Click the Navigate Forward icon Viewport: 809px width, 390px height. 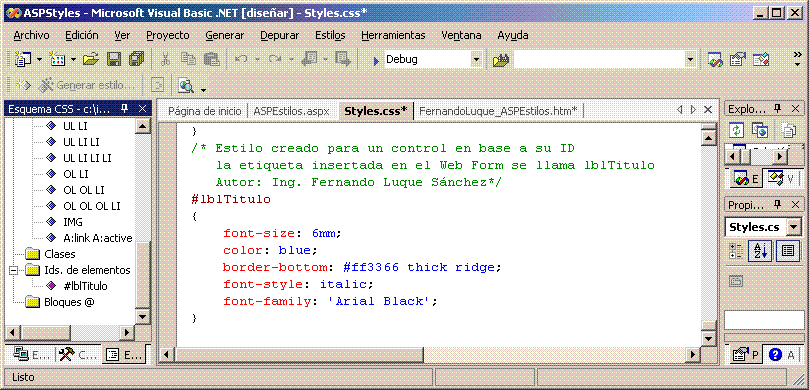click(343, 59)
